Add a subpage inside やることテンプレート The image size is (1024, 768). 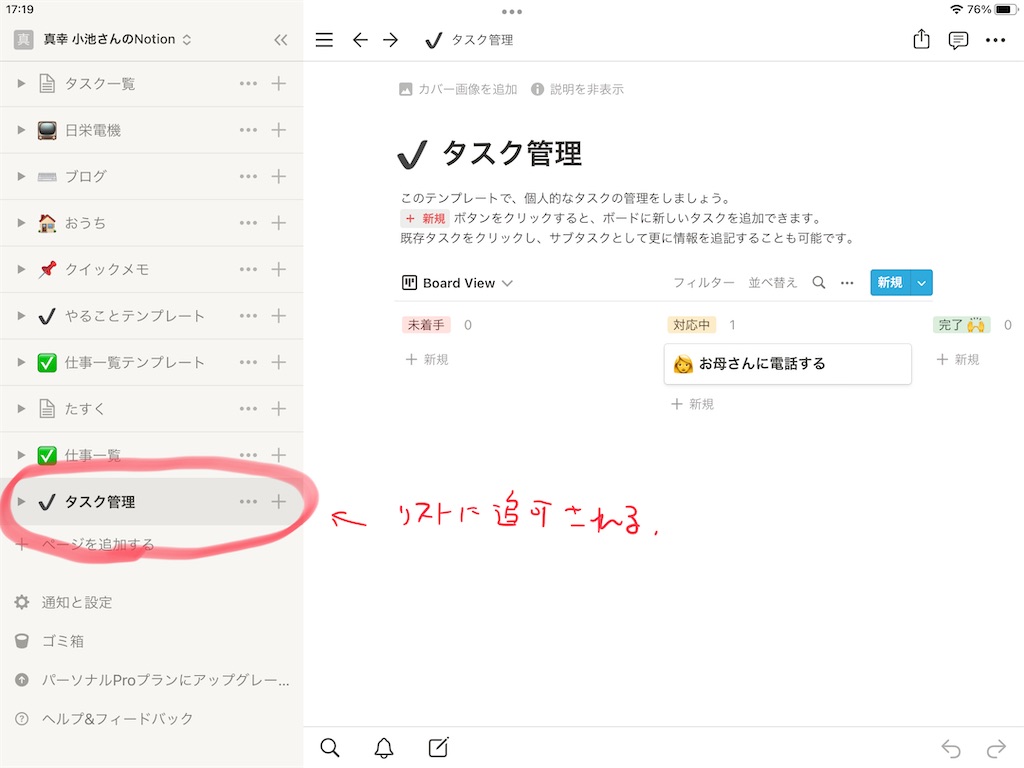pyautogui.click(x=279, y=316)
